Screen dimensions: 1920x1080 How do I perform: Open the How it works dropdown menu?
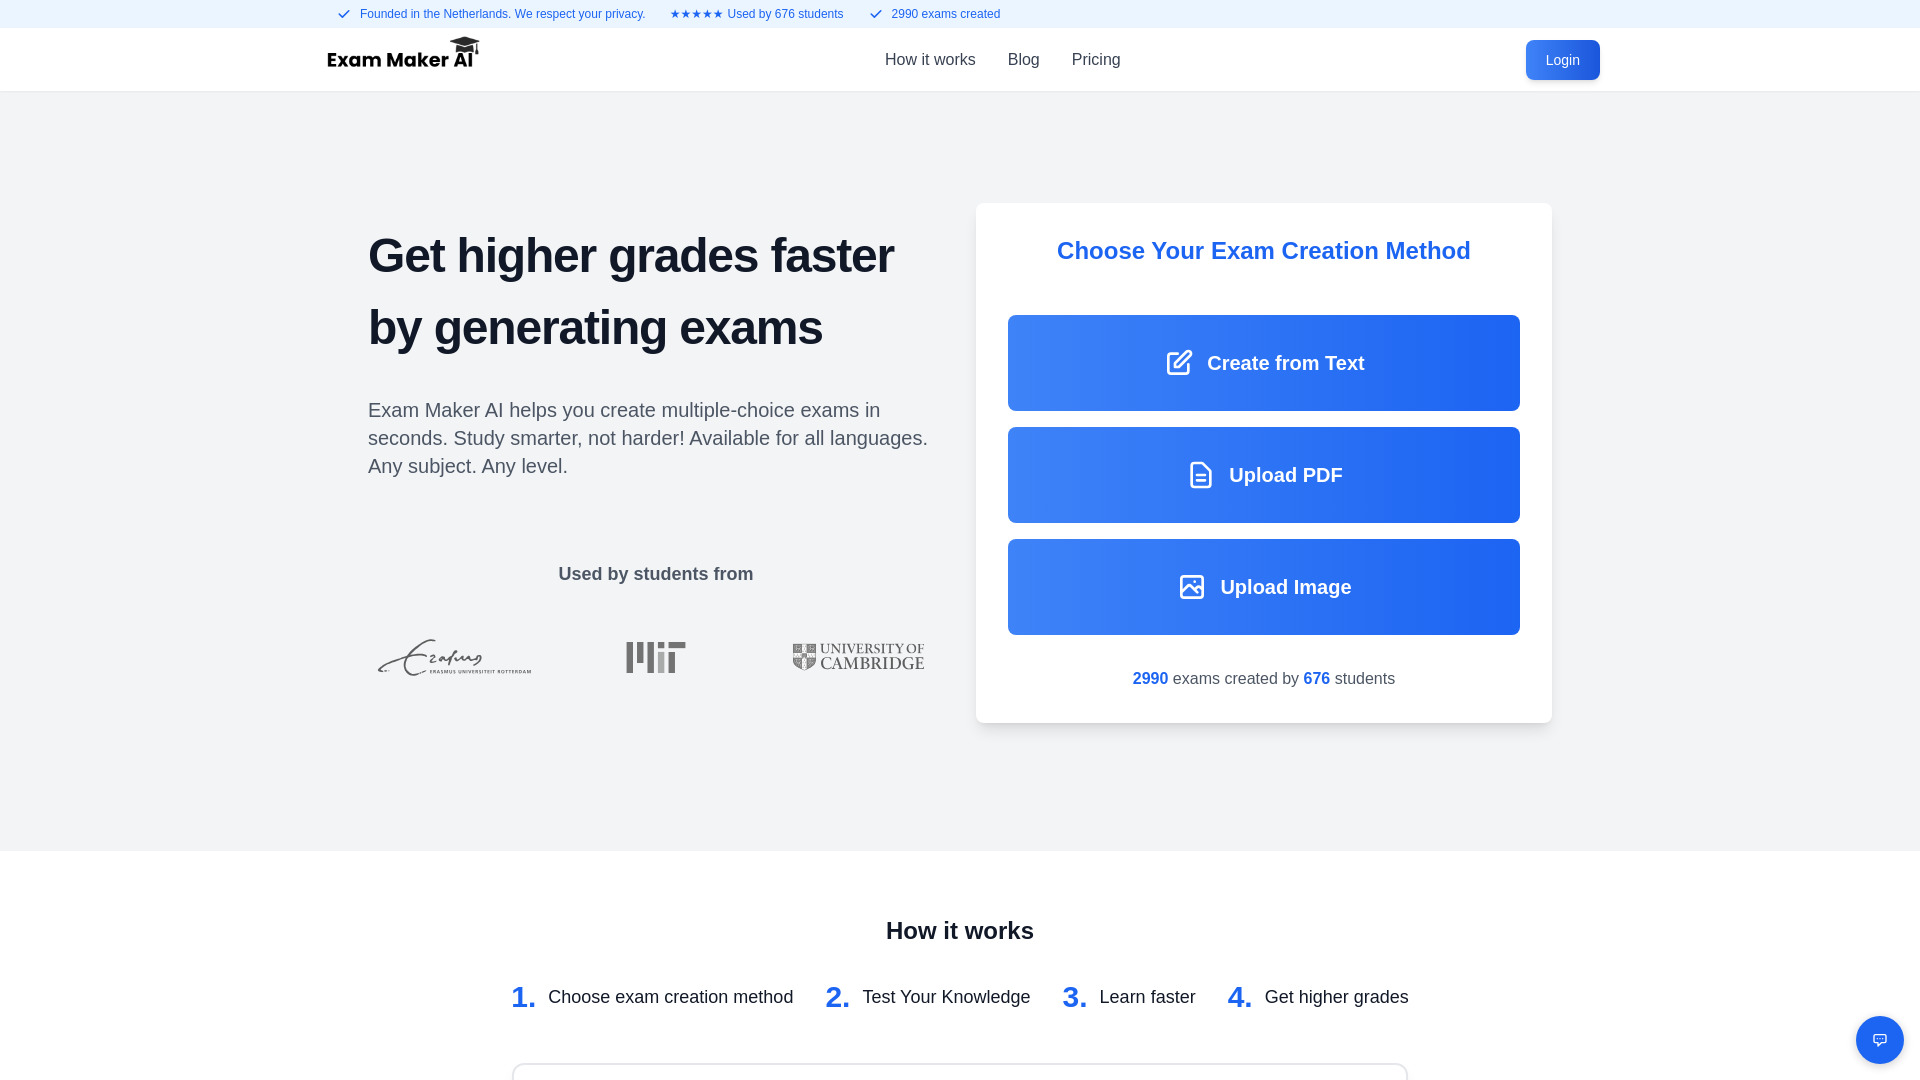(x=930, y=59)
